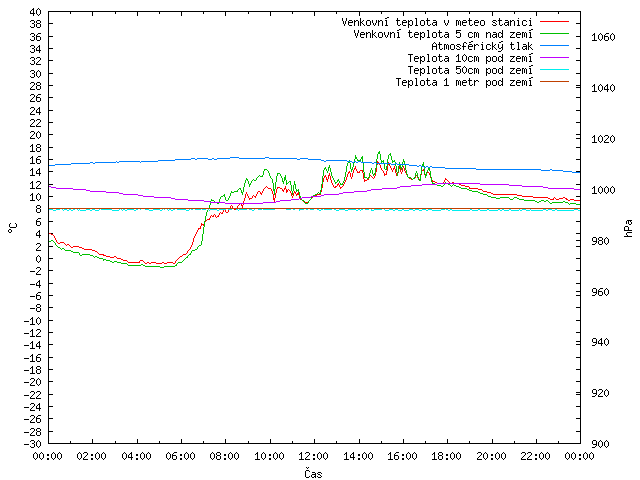Click legend text 'Teplota 50cm pod zemí'
Viewport: 640px width, 480px height.
[x=470, y=70]
